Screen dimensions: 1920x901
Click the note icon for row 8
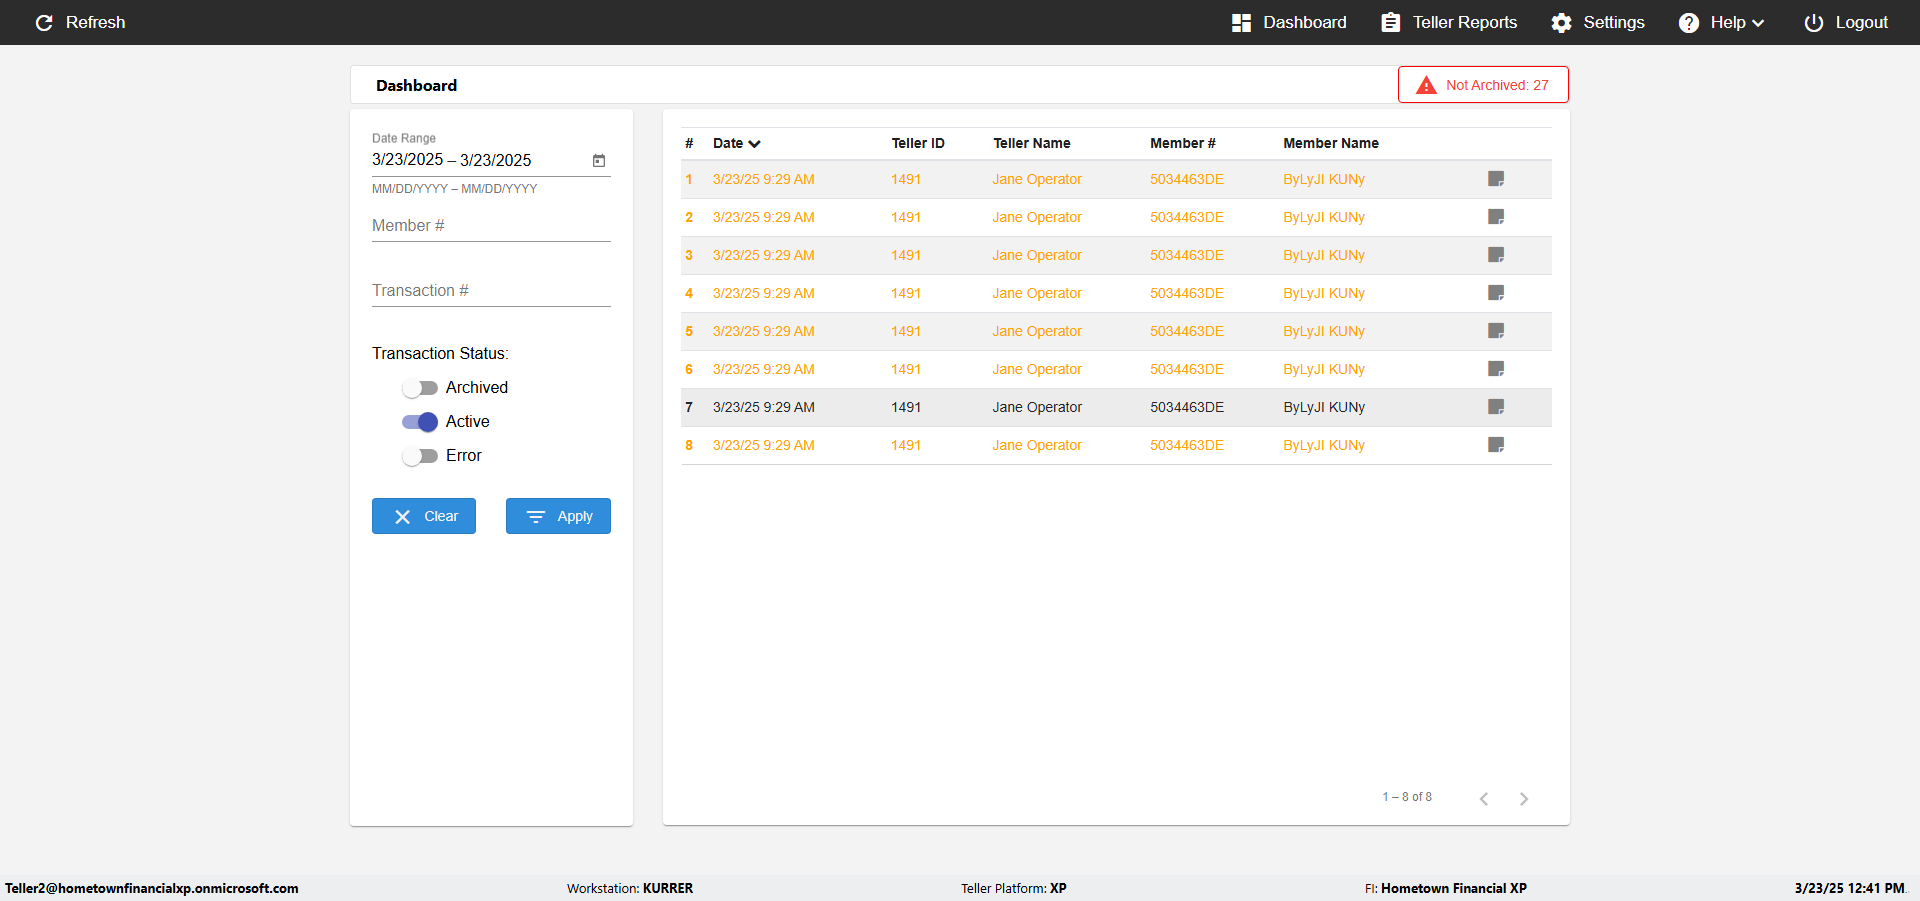point(1496,445)
